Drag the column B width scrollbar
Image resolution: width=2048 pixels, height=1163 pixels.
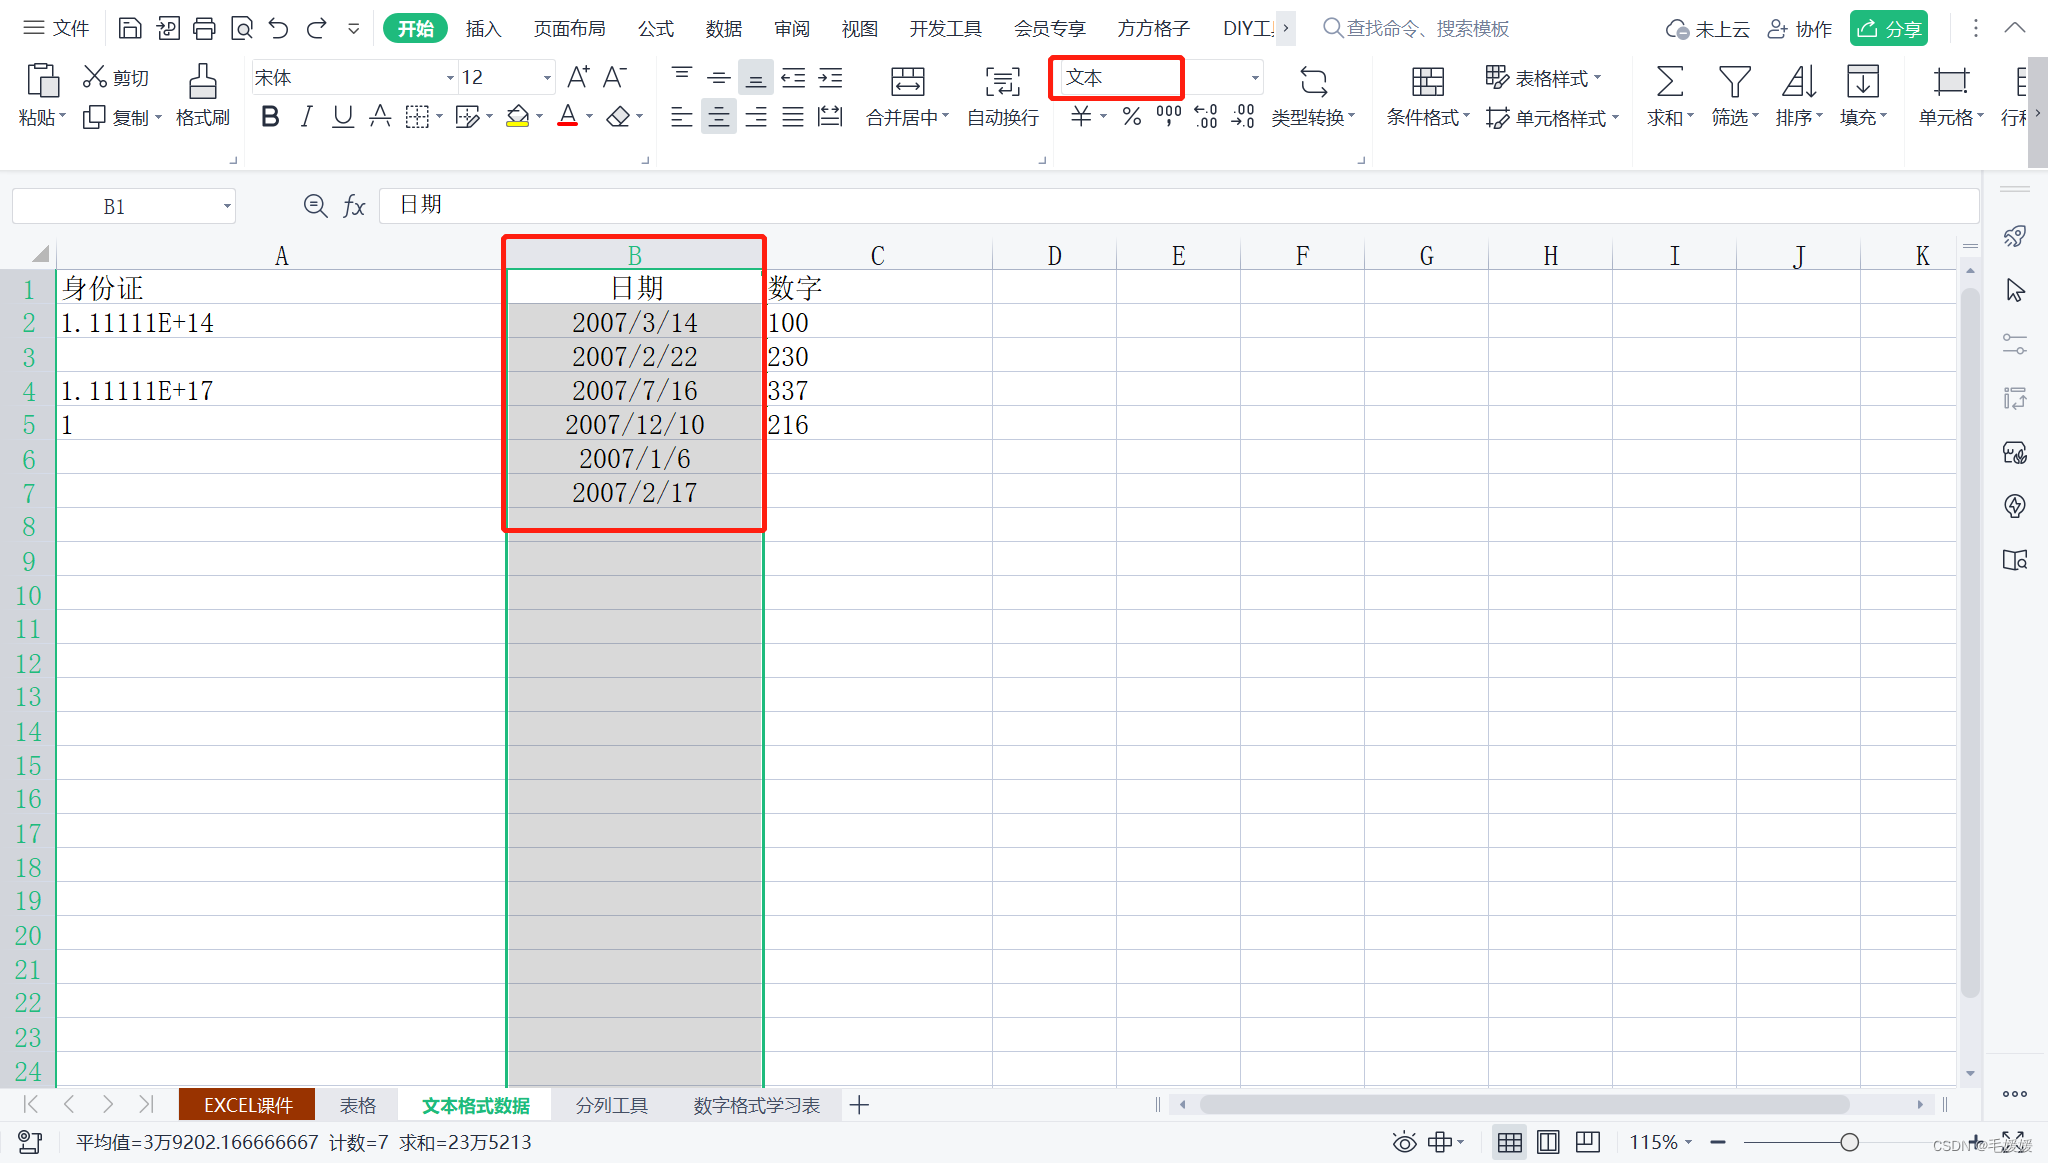[x=767, y=255]
